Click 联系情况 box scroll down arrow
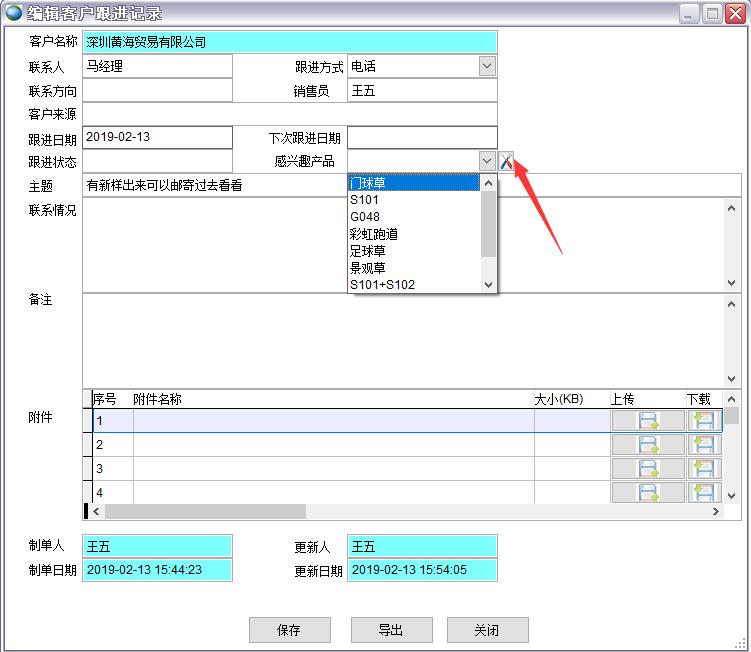Screen dimensions: 751x652 731,283
